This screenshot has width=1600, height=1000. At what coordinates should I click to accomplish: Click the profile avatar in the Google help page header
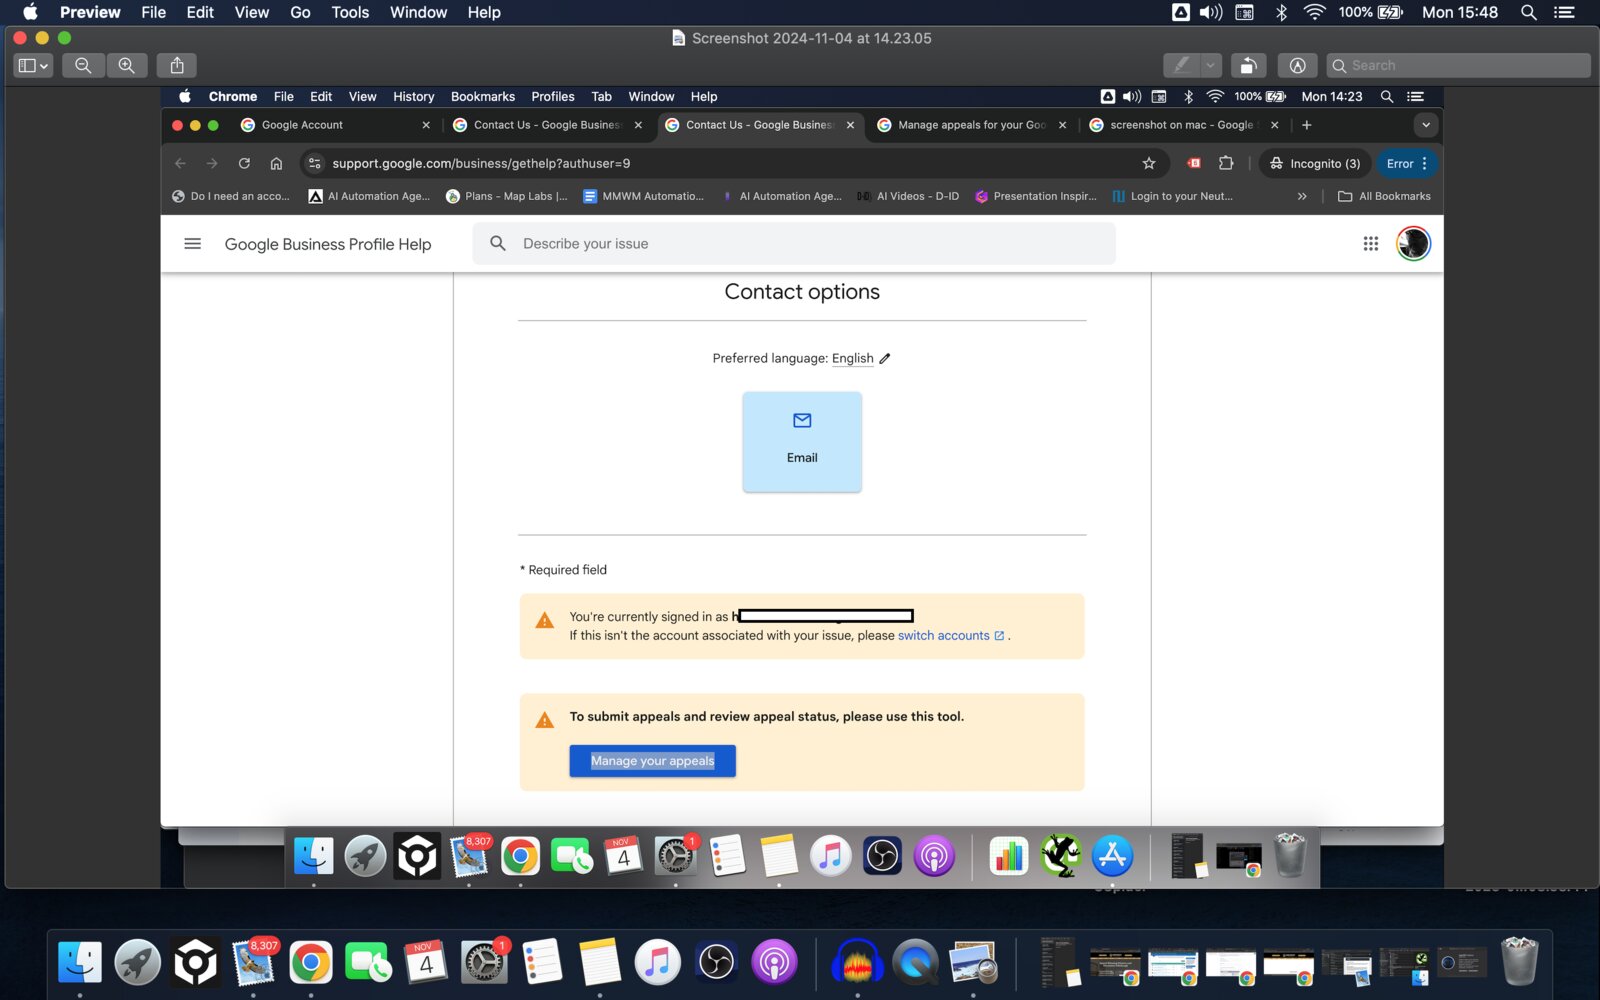click(x=1413, y=244)
